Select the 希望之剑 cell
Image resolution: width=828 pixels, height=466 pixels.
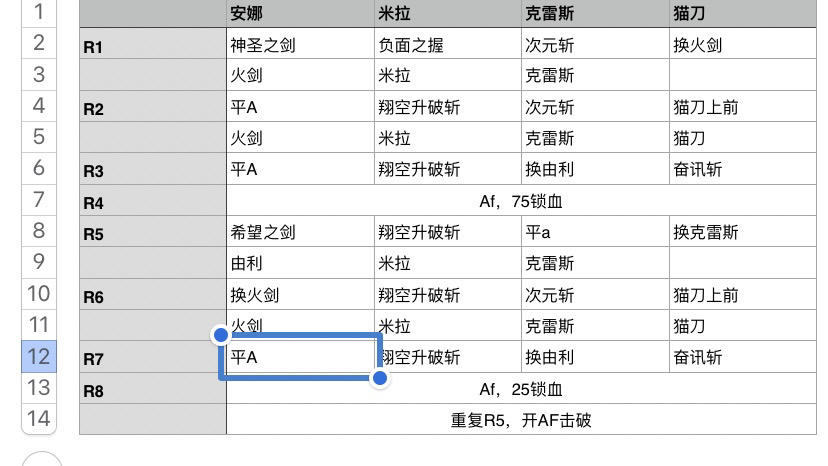click(300, 232)
